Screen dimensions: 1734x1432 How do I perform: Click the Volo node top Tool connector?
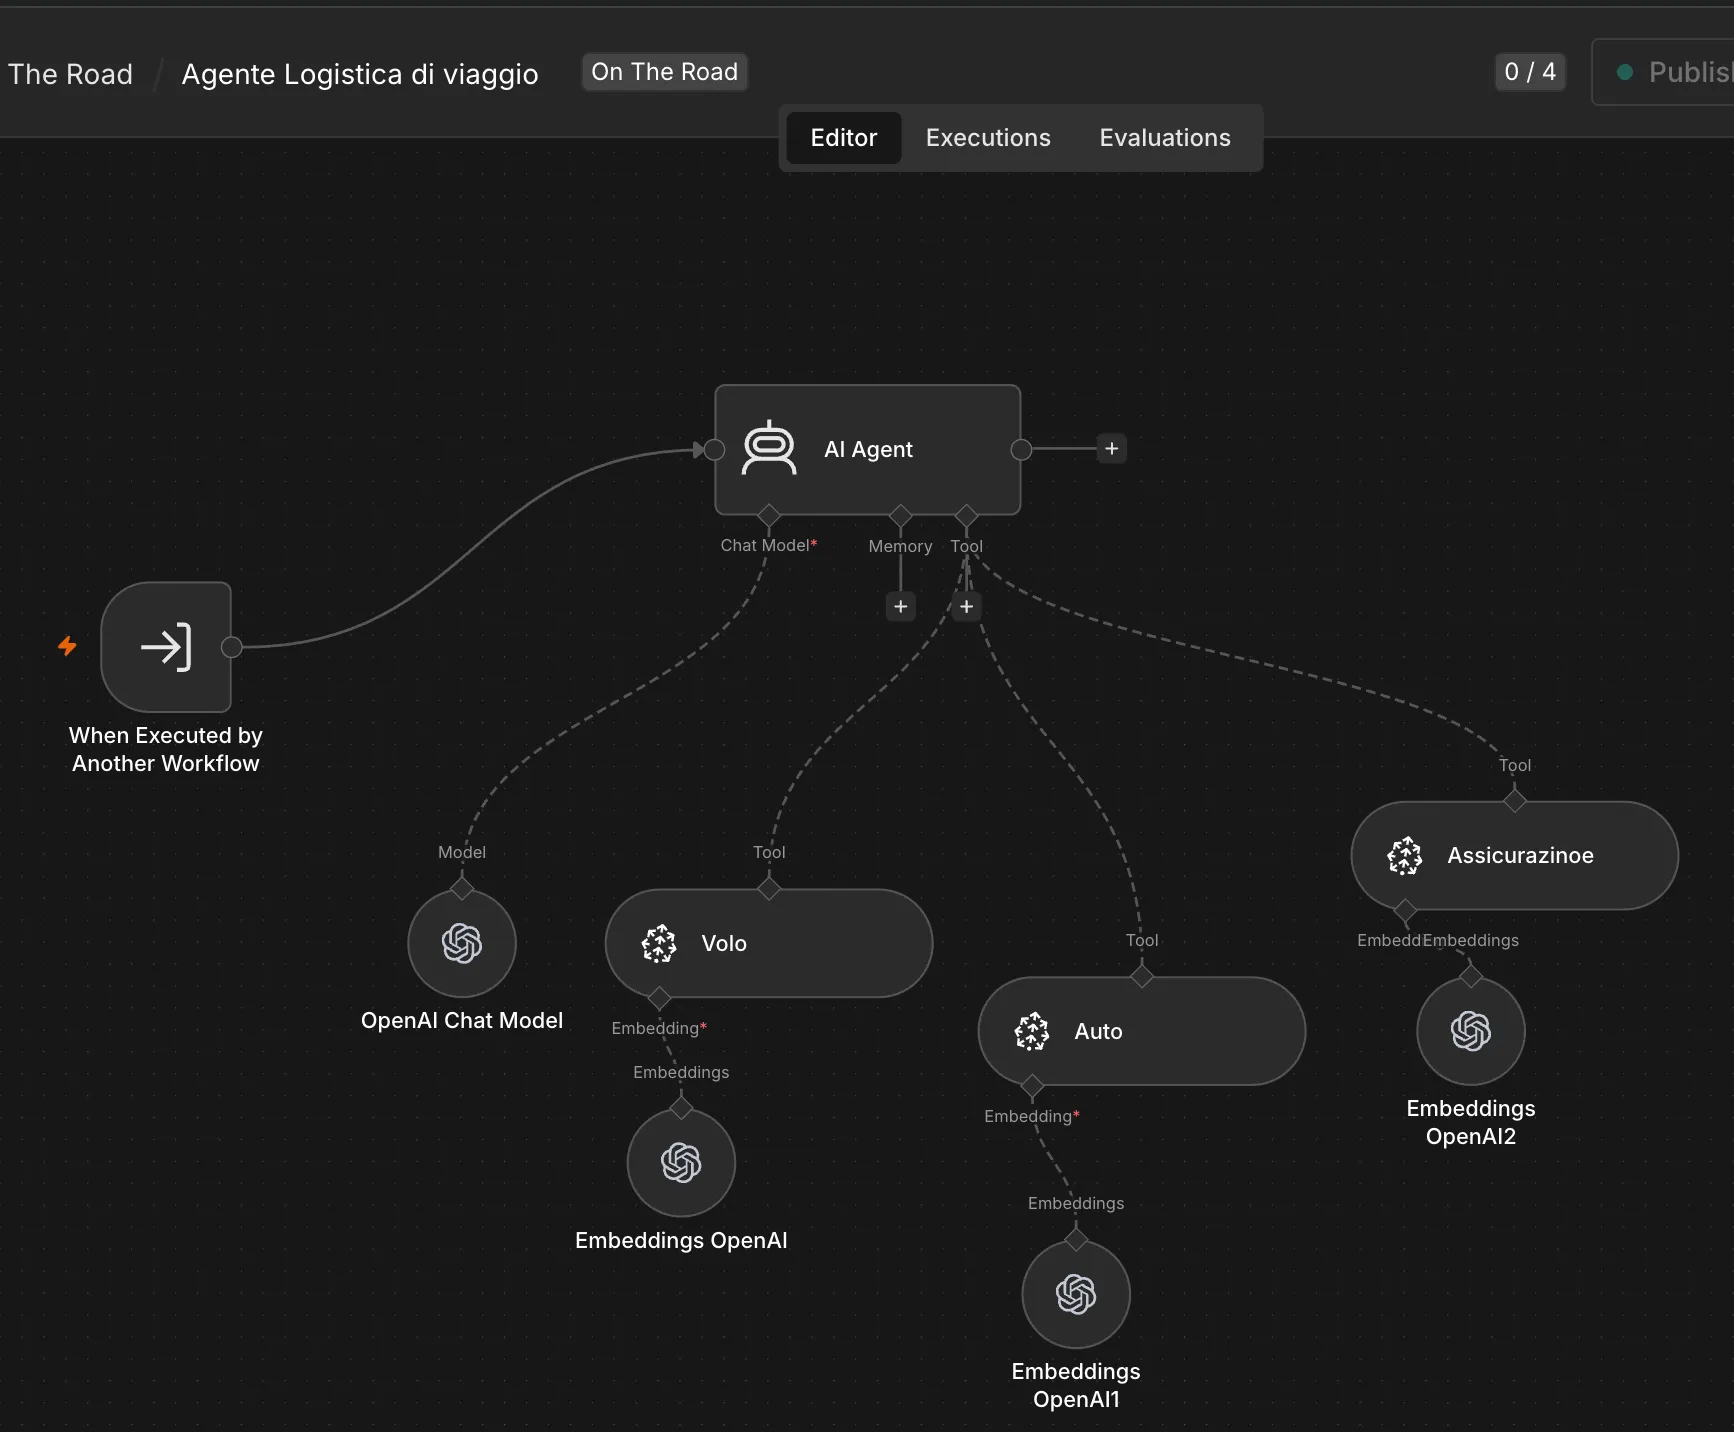pos(769,888)
